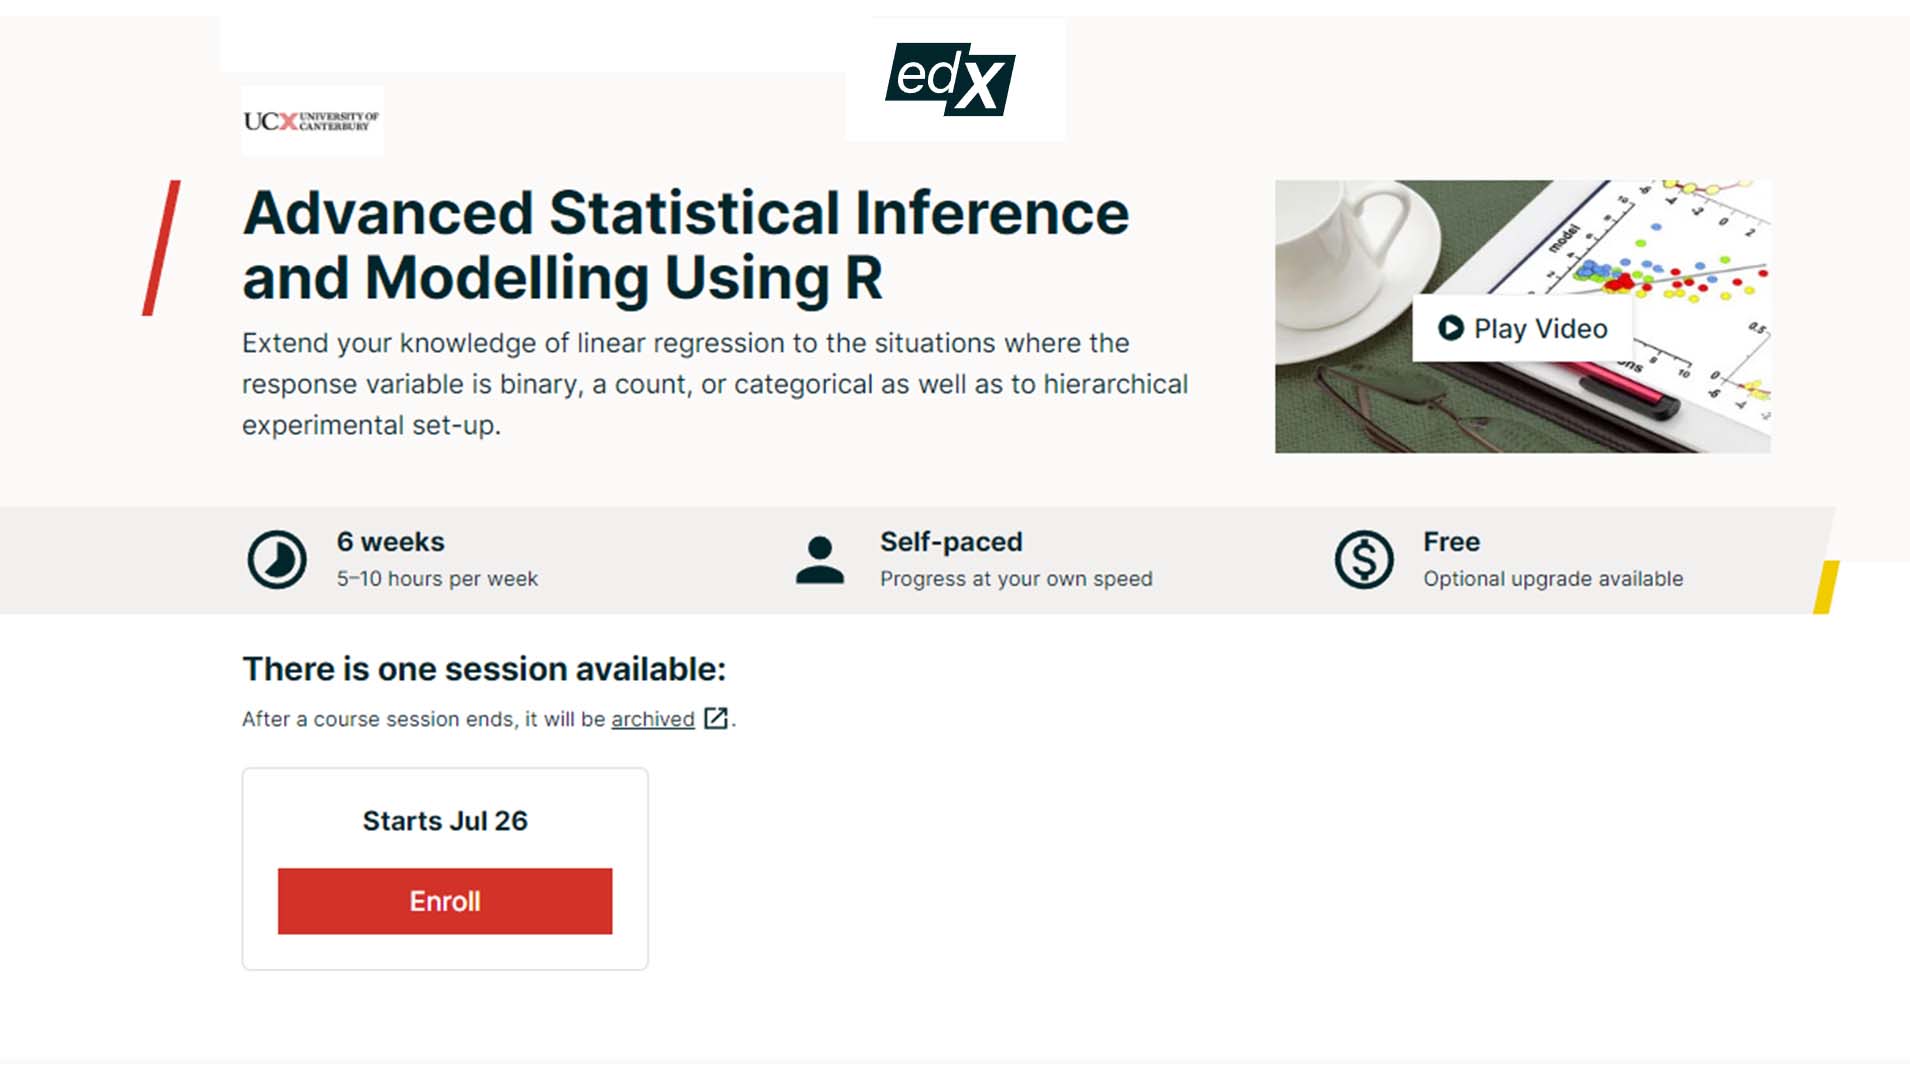Click the external link icon after archived

(x=716, y=718)
